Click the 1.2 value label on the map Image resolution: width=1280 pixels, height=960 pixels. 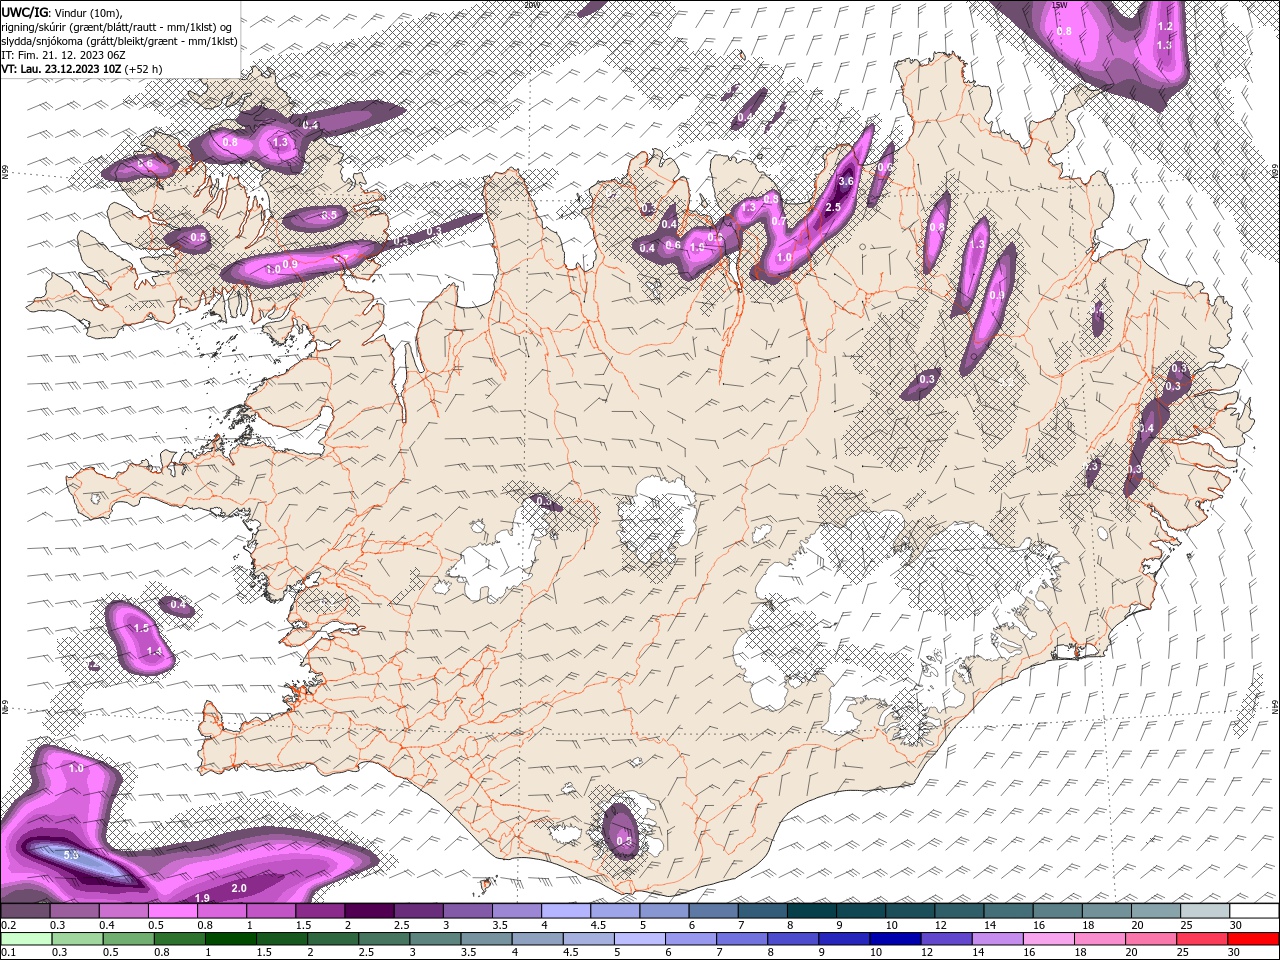[x=1164, y=27]
